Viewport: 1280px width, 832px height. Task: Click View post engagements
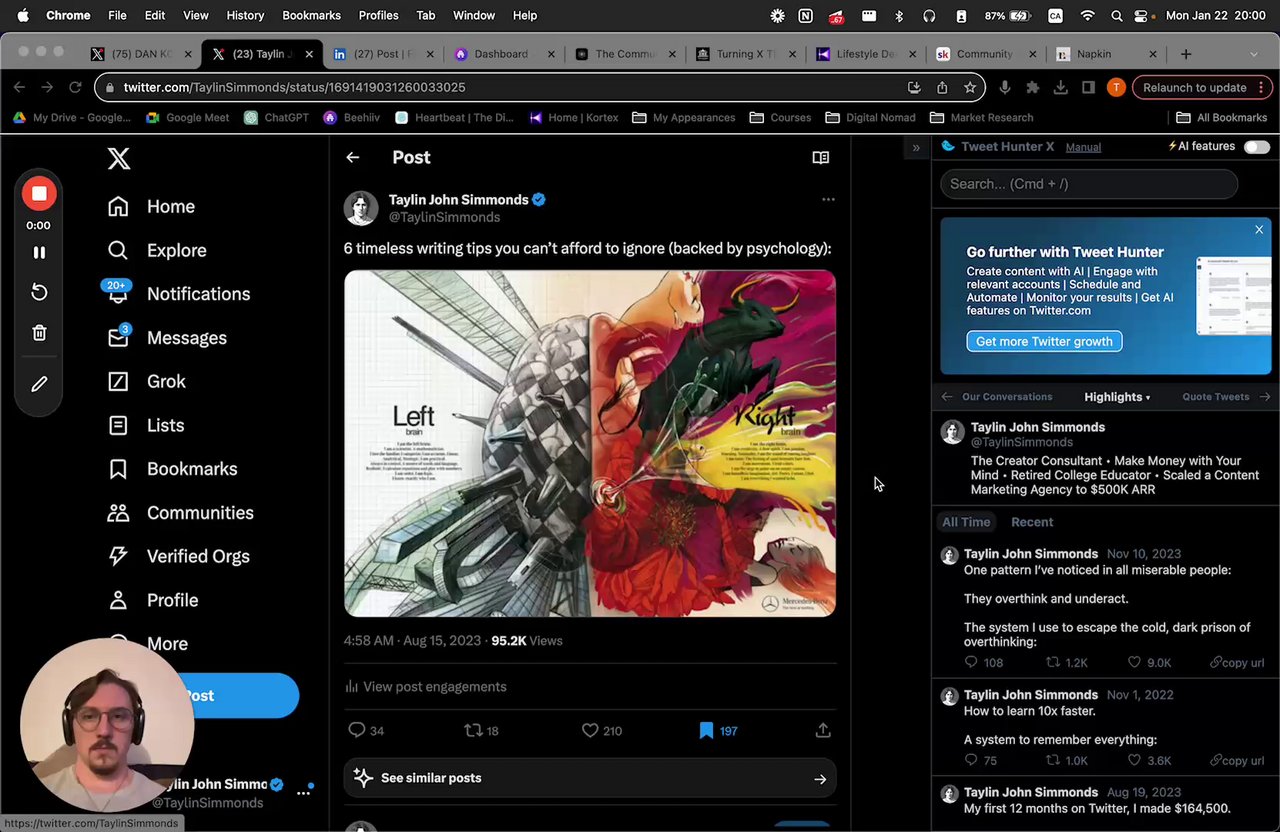(425, 687)
